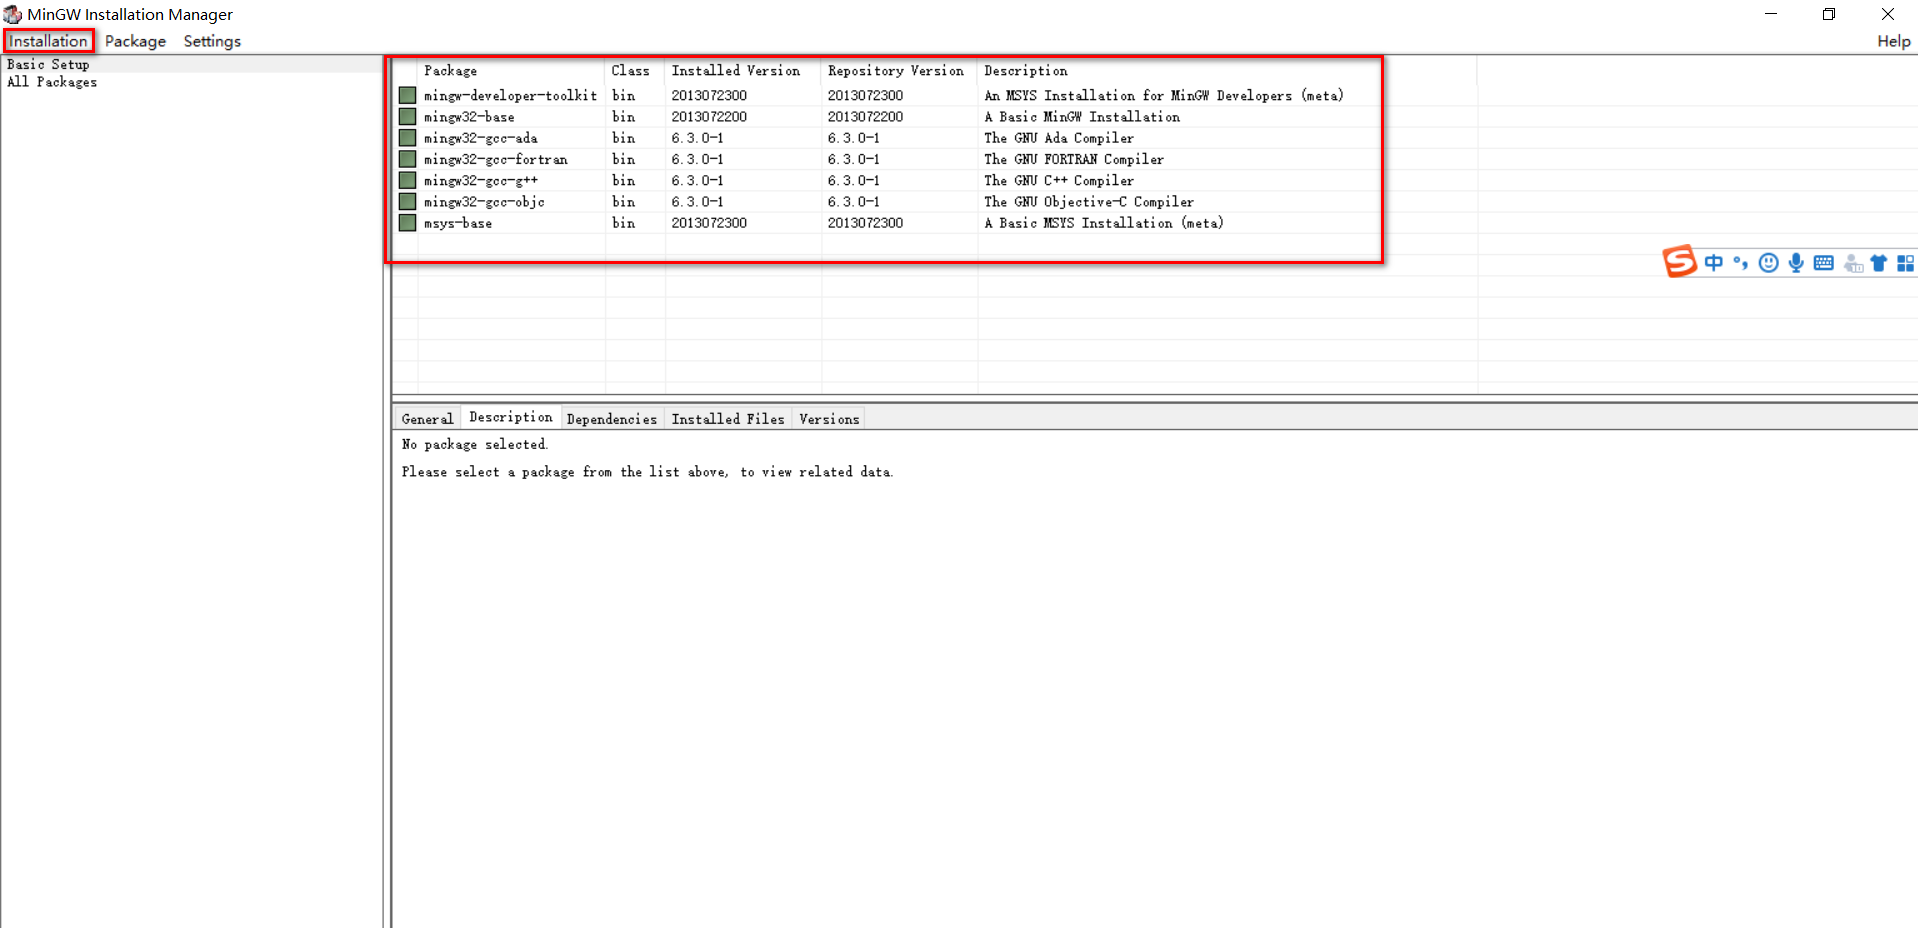Select the mingw32-gcc-fortran package name
Image resolution: width=1918 pixels, height=928 pixels.
click(x=495, y=159)
